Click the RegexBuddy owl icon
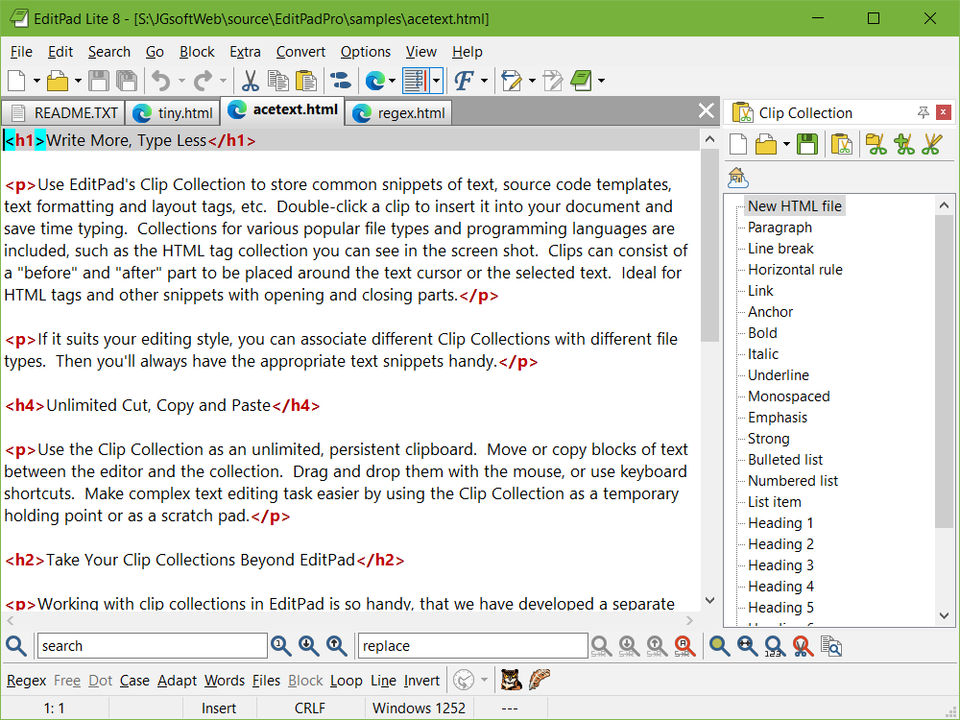 511,680
